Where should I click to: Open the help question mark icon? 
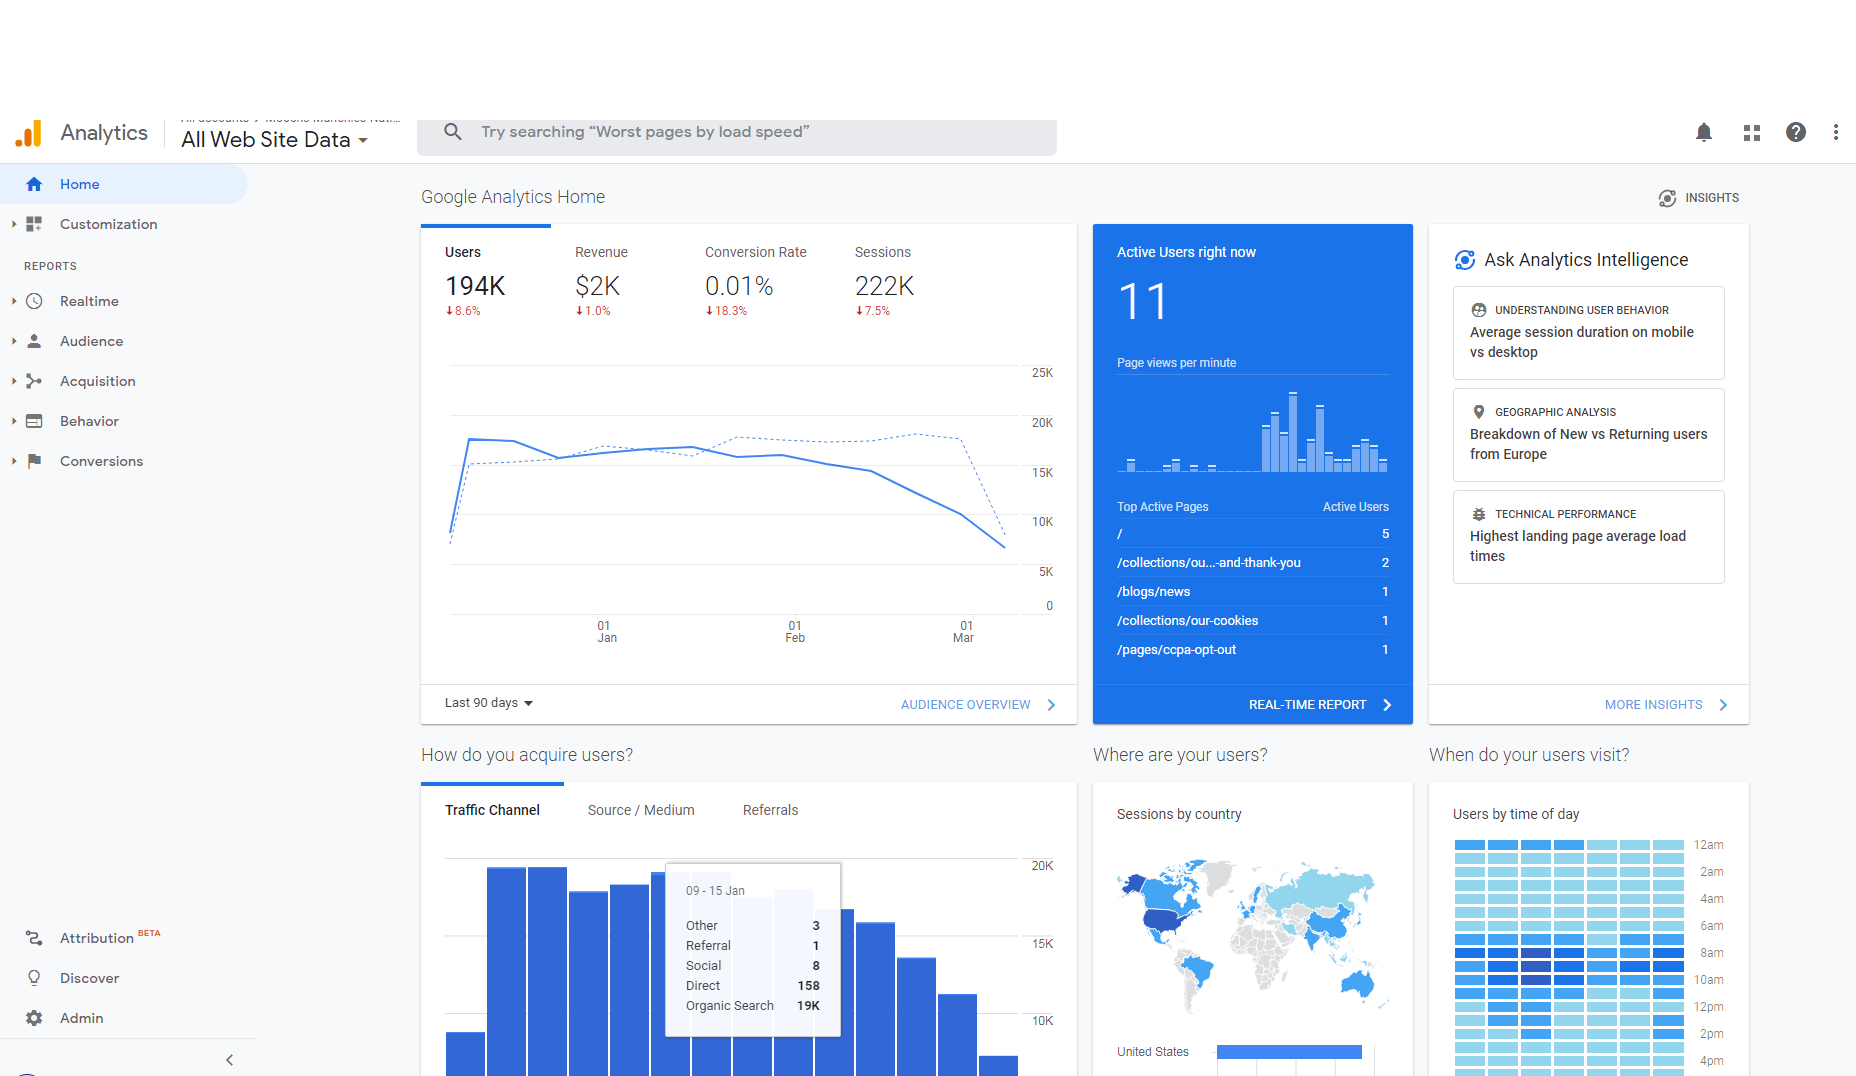(x=1796, y=132)
